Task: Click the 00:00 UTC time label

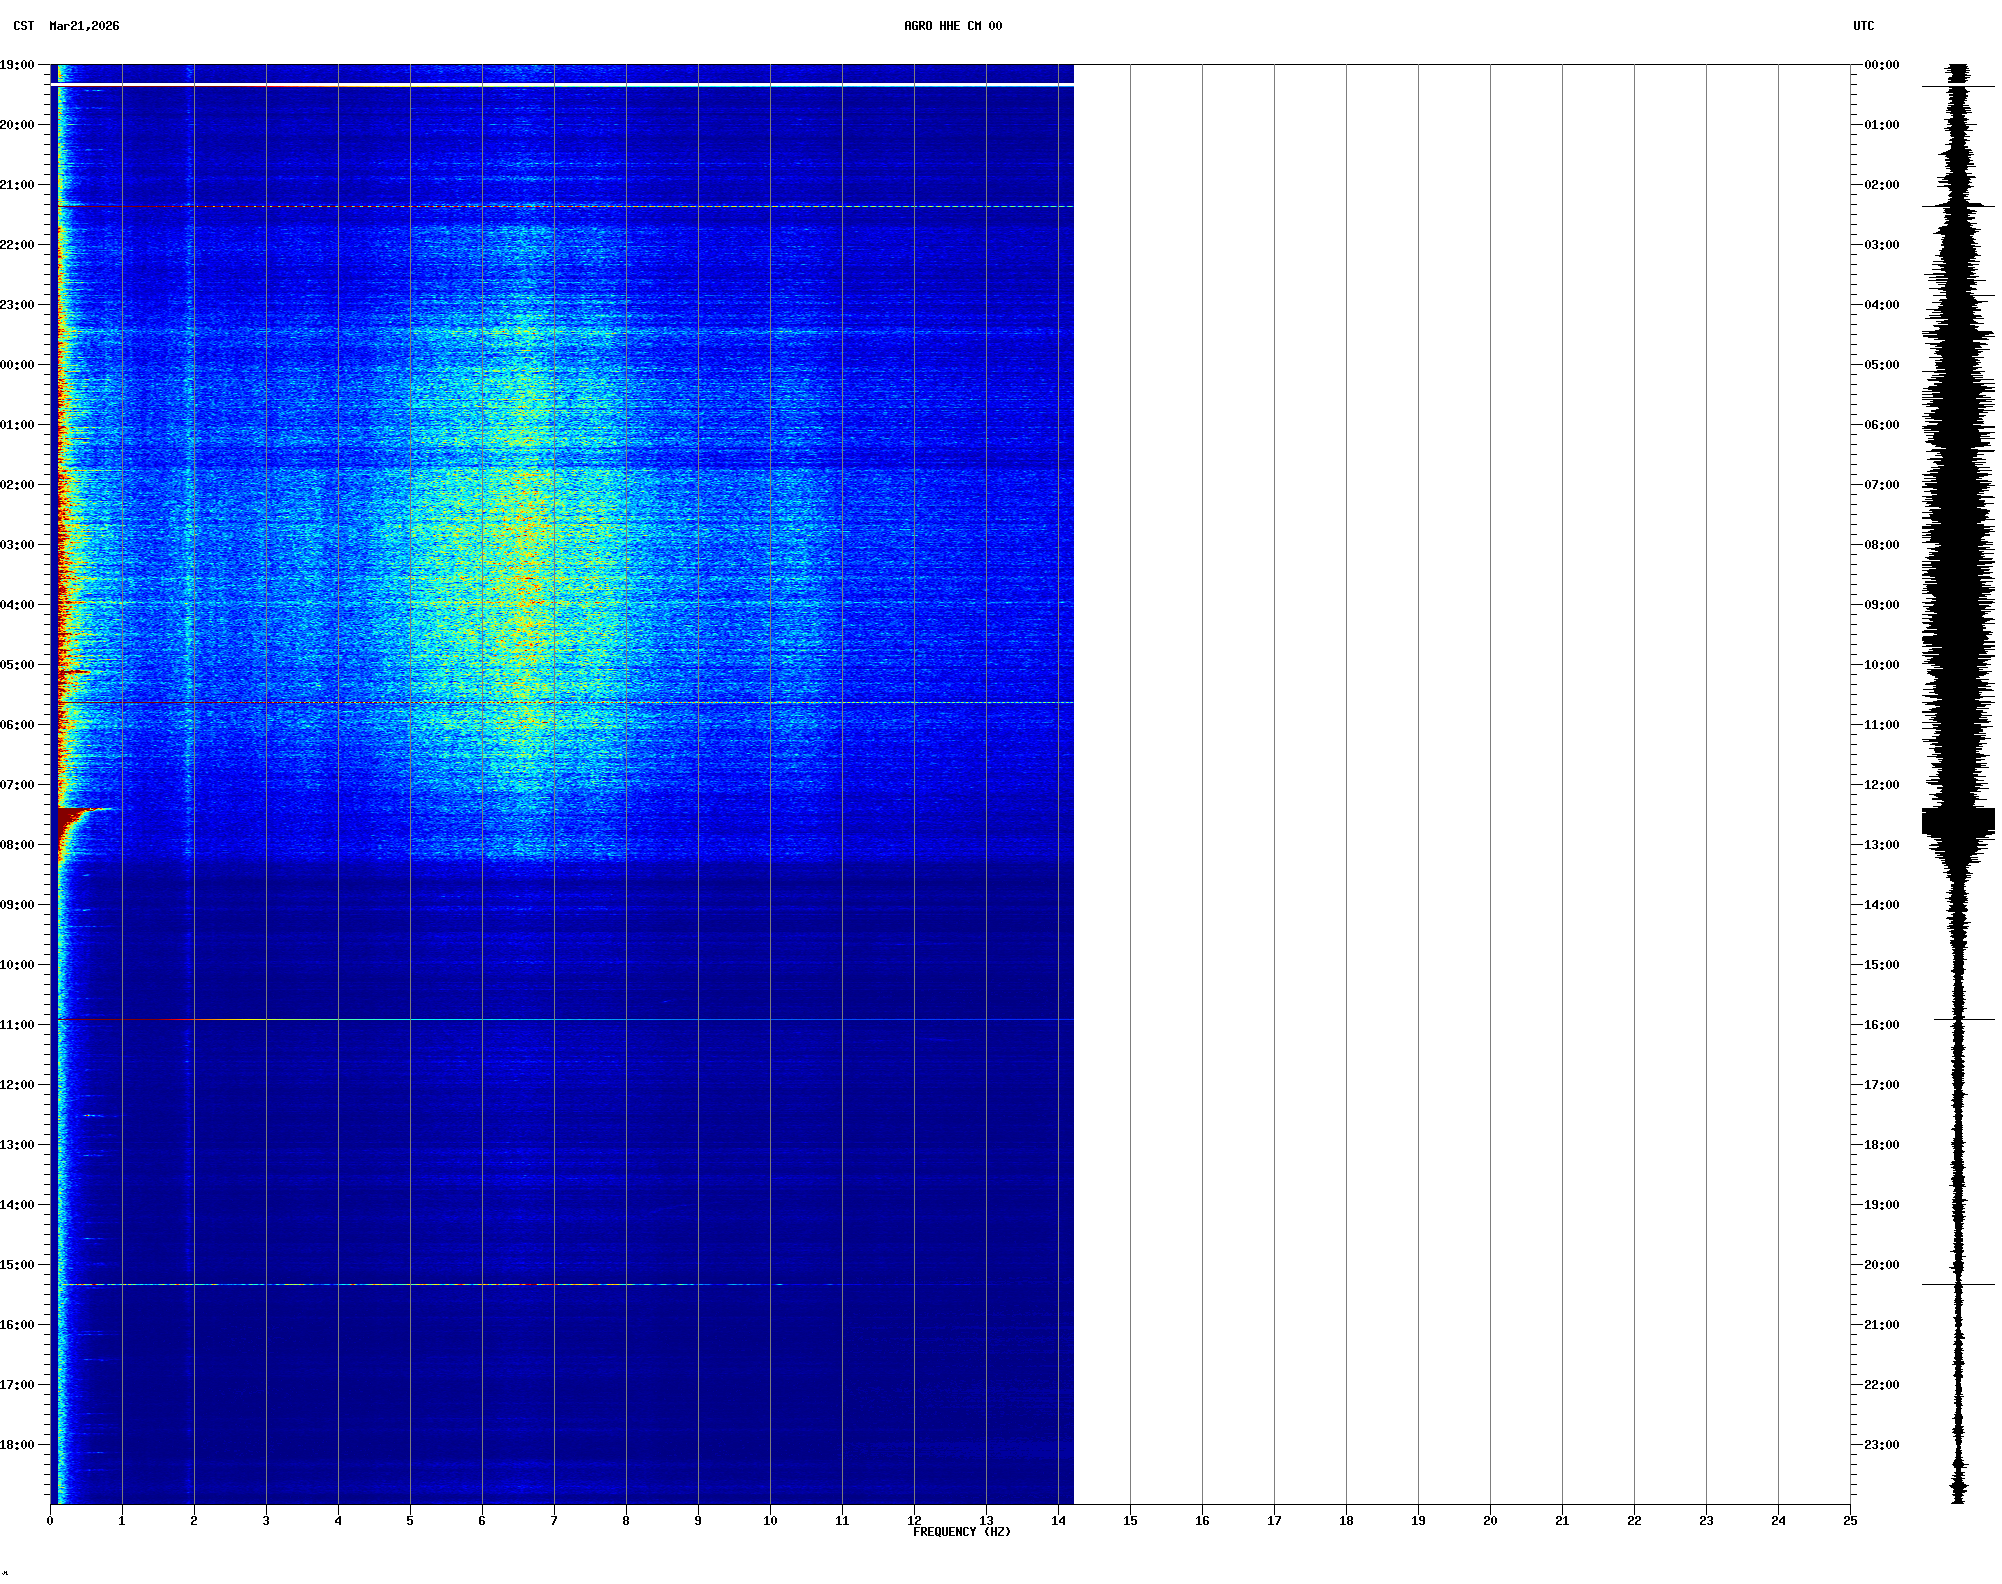Action: click(1881, 65)
